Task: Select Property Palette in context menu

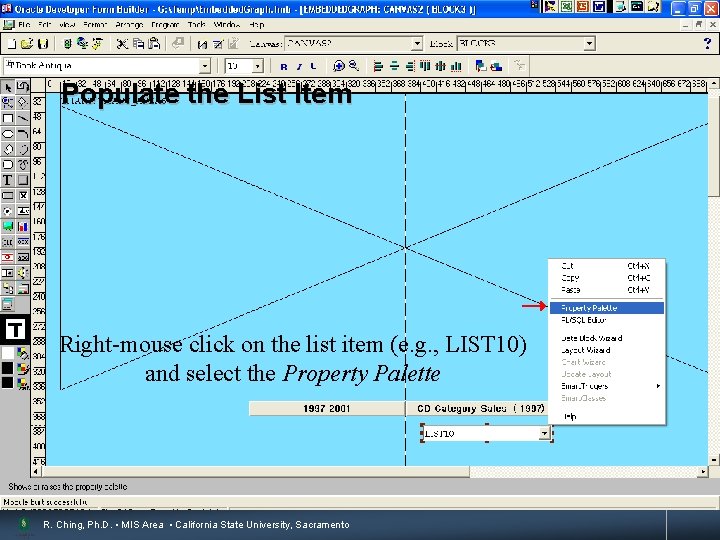Action: pyautogui.click(x=607, y=308)
